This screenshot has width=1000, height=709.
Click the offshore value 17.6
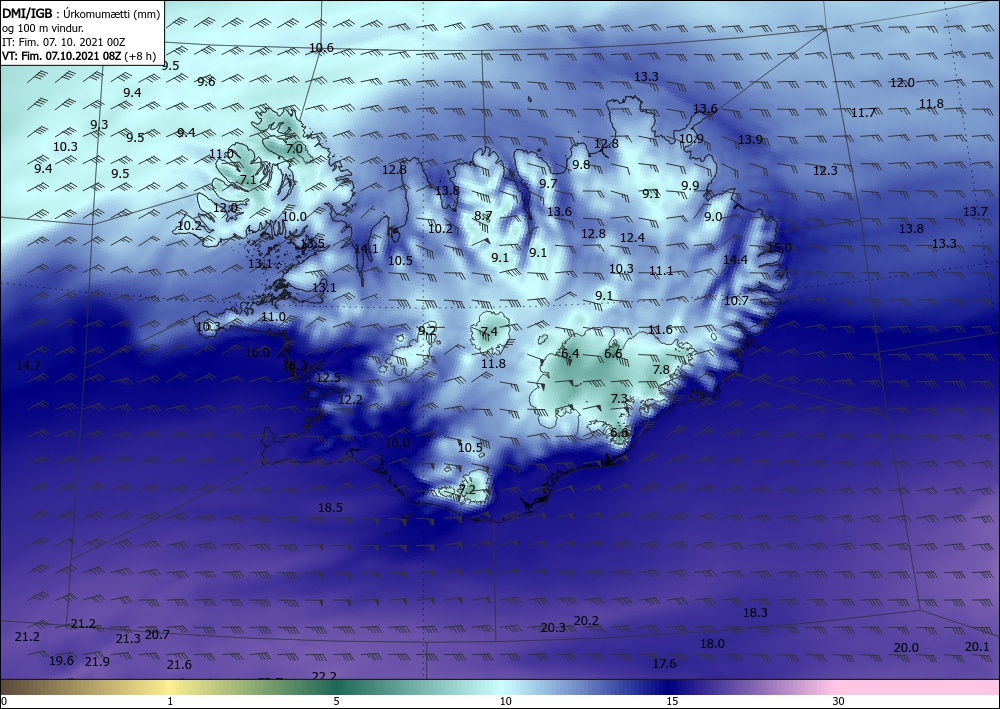tap(664, 664)
